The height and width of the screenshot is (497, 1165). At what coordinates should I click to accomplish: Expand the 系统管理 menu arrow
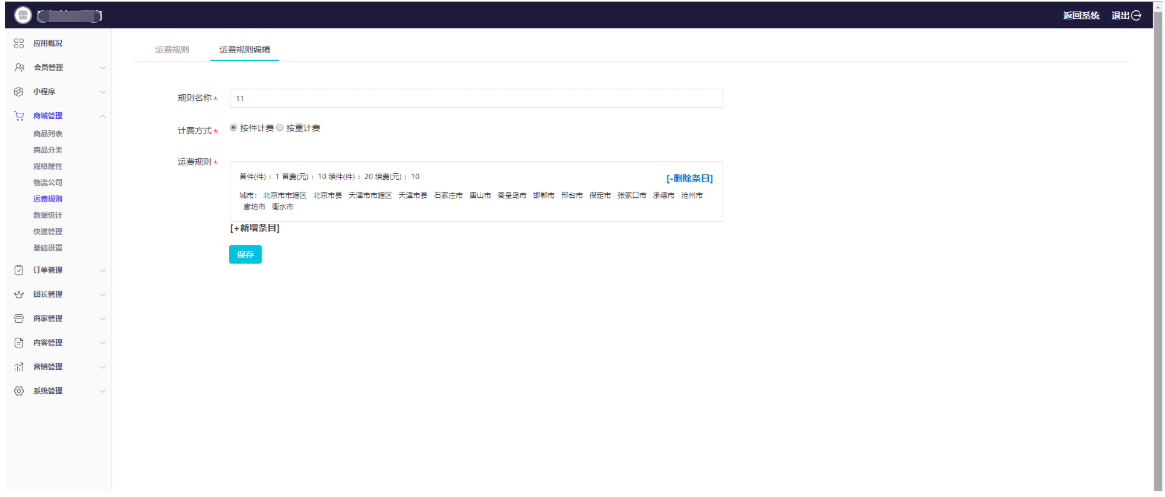(103, 391)
